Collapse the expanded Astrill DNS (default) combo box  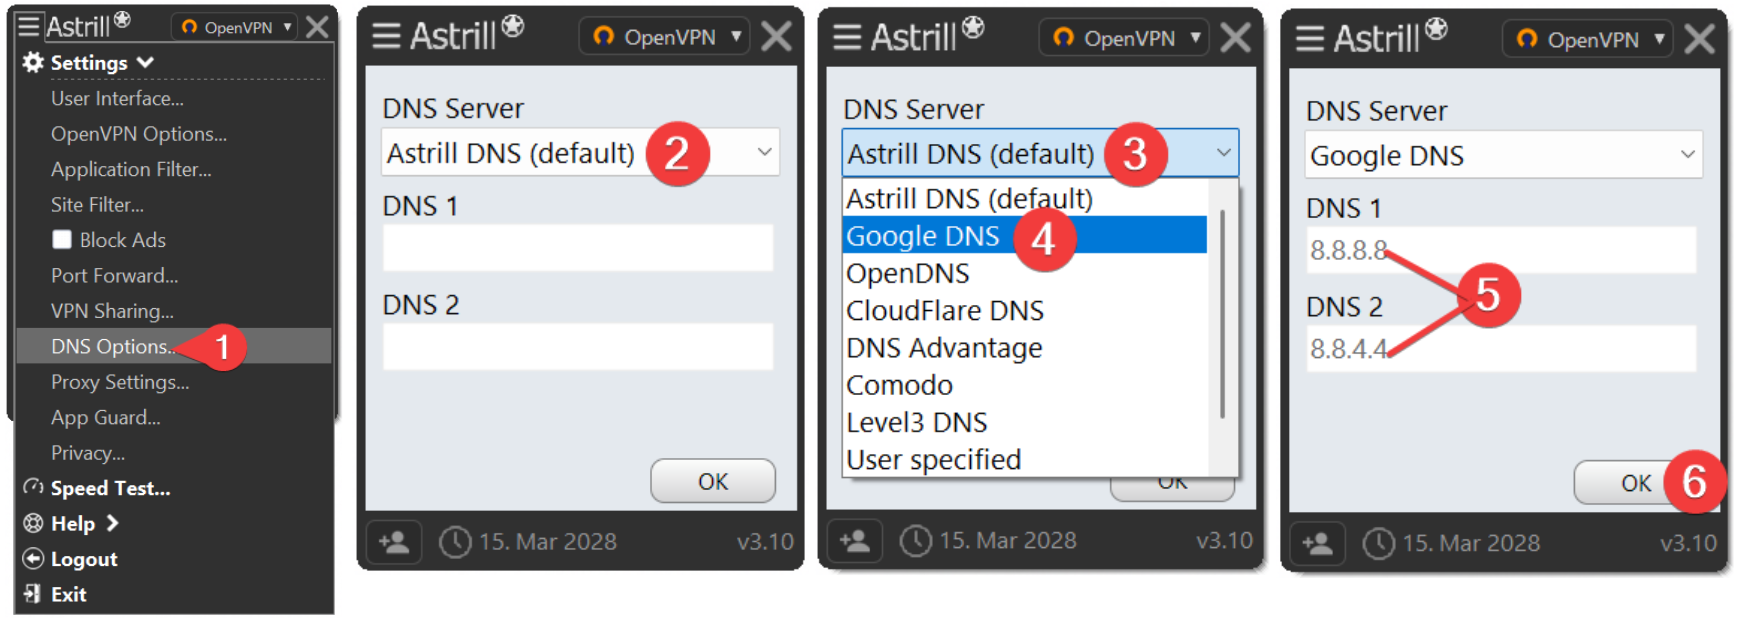coord(1040,153)
